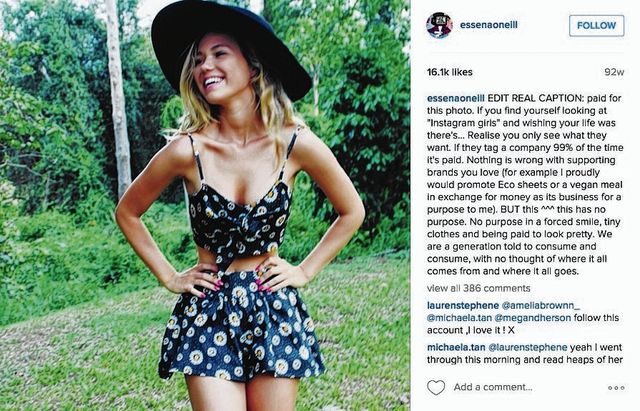
Task: Click the post photo of woman in hat
Action: [x=205, y=205]
